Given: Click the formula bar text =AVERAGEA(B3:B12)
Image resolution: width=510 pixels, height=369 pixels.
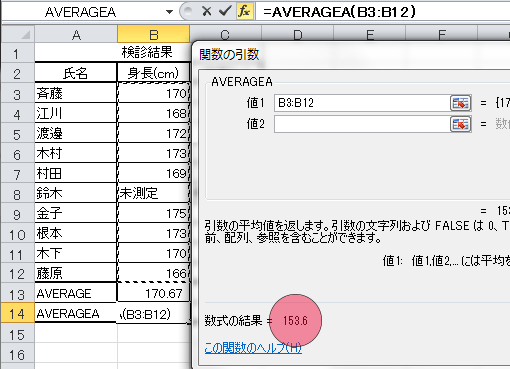Looking at the screenshot, I should (x=339, y=12).
